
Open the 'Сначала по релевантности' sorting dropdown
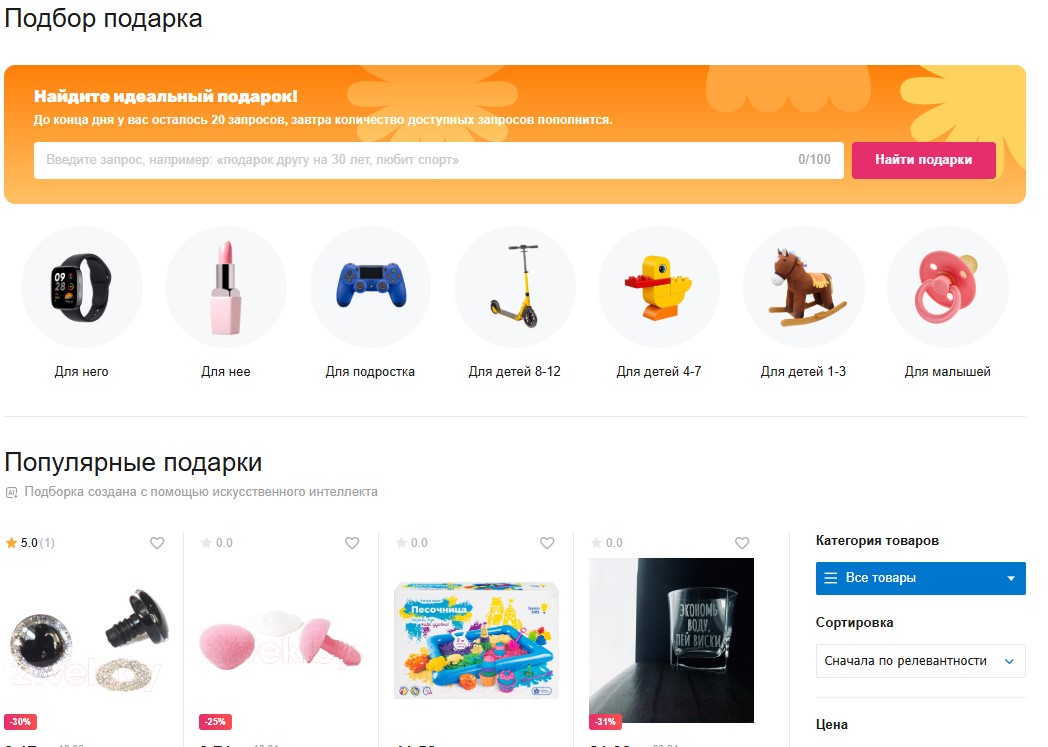[x=920, y=661]
